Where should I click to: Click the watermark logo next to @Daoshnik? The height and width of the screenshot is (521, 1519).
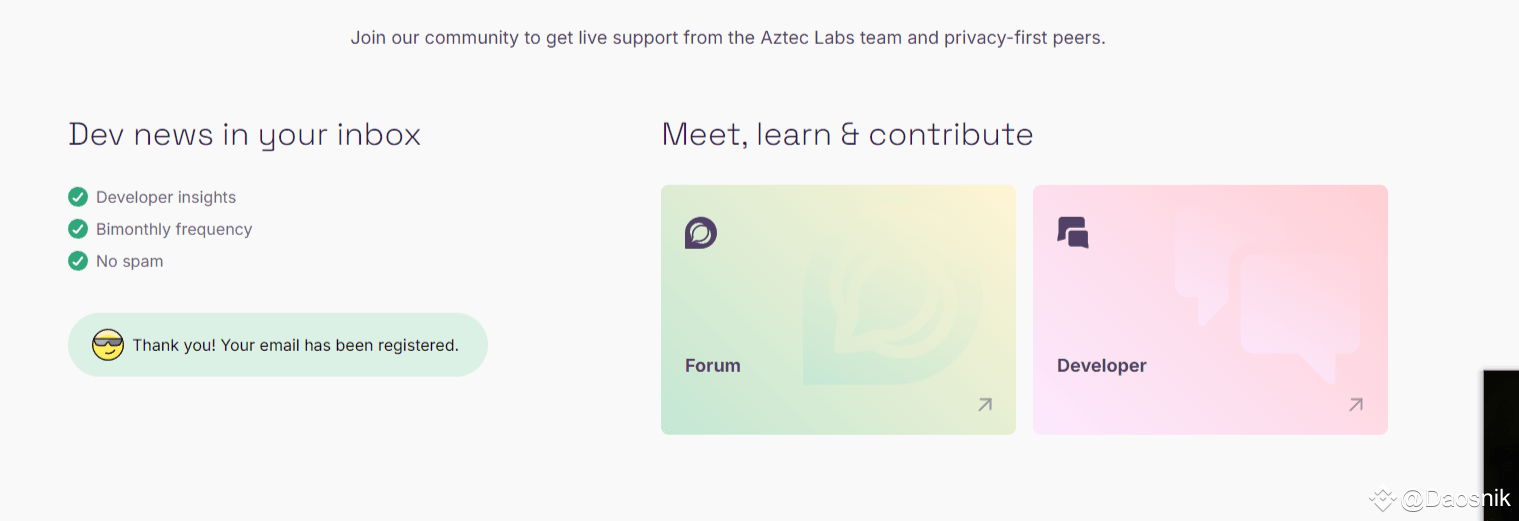[1382, 499]
